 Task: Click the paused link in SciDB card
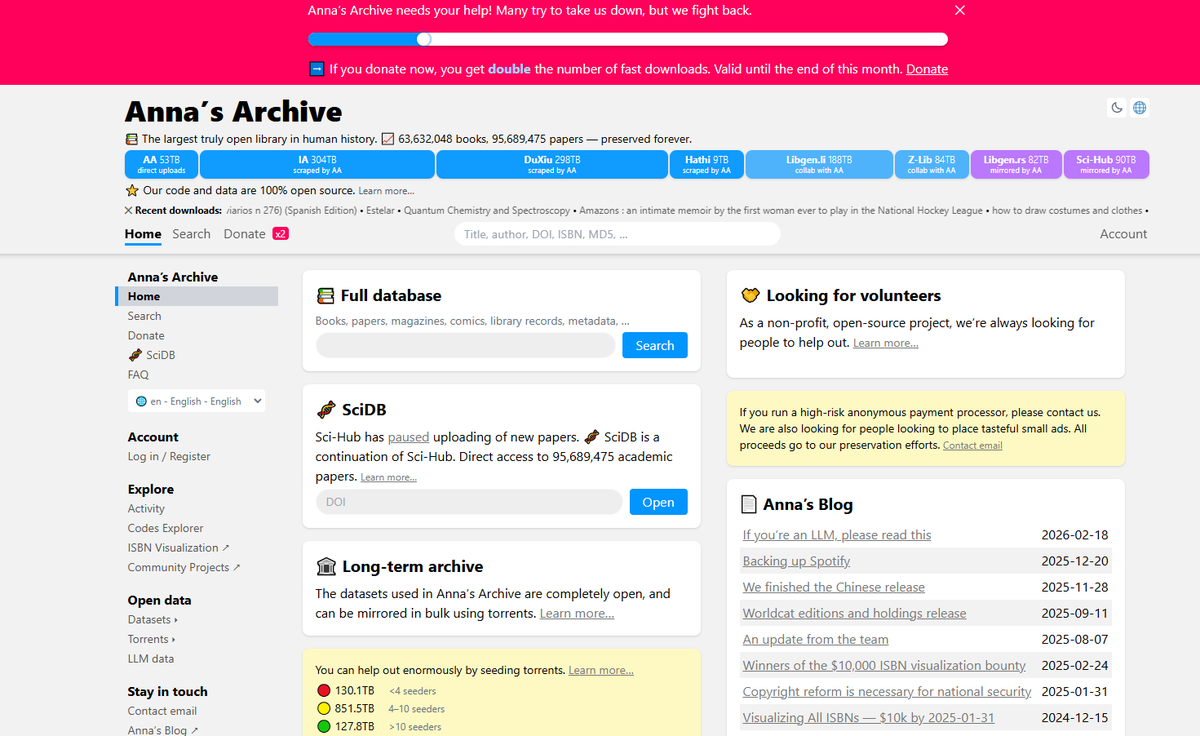click(x=408, y=437)
